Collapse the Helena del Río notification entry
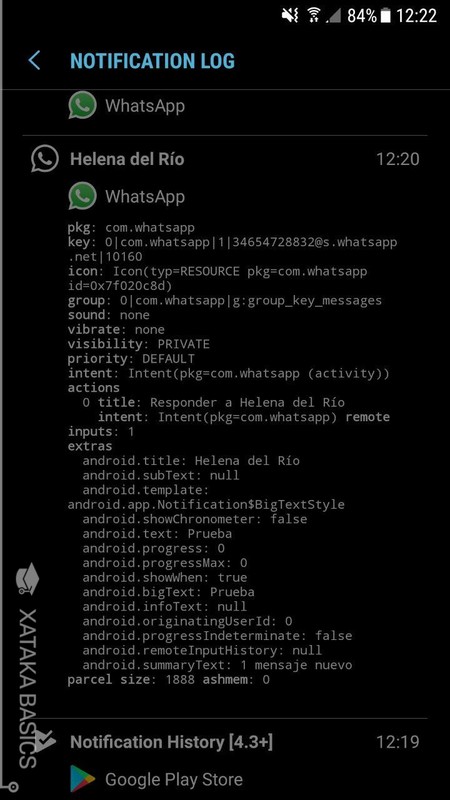This screenshot has width=450, height=800. coord(224,159)
